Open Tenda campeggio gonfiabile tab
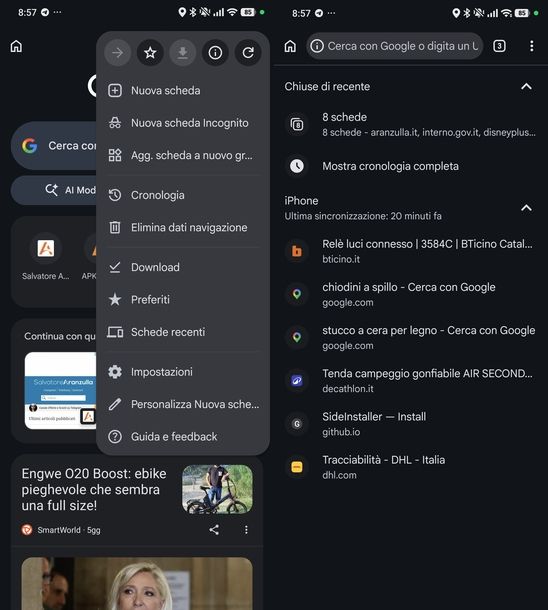This screenshot has height=610, width=548. point(411,380)
